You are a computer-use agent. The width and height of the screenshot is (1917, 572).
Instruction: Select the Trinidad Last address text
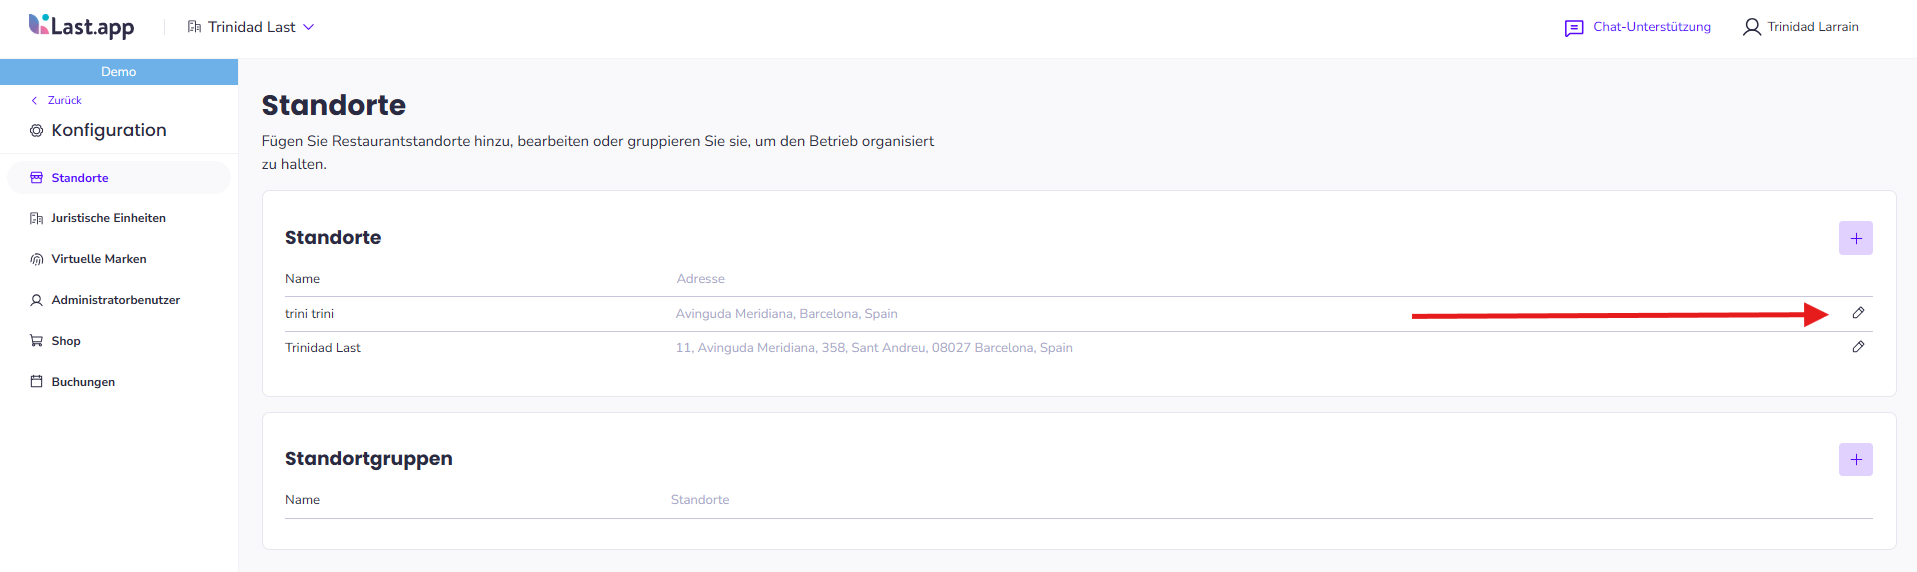click(874, 348)
